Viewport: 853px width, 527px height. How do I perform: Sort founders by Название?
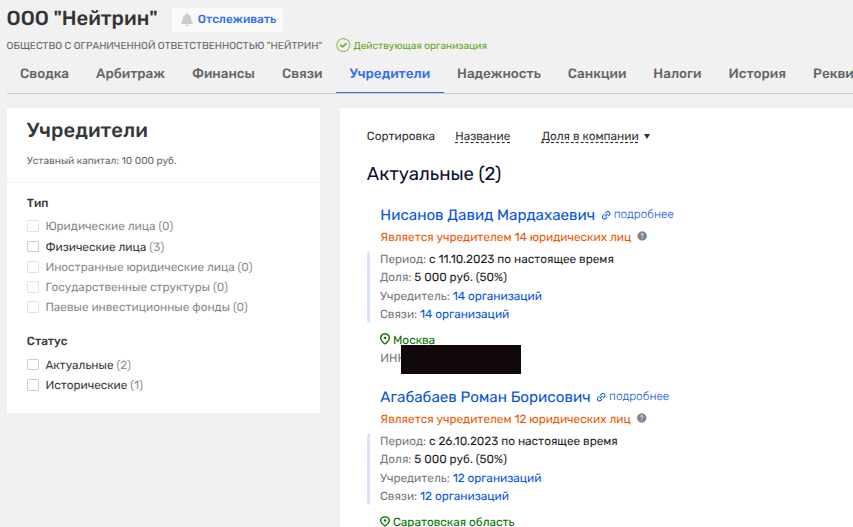[482, 136]
